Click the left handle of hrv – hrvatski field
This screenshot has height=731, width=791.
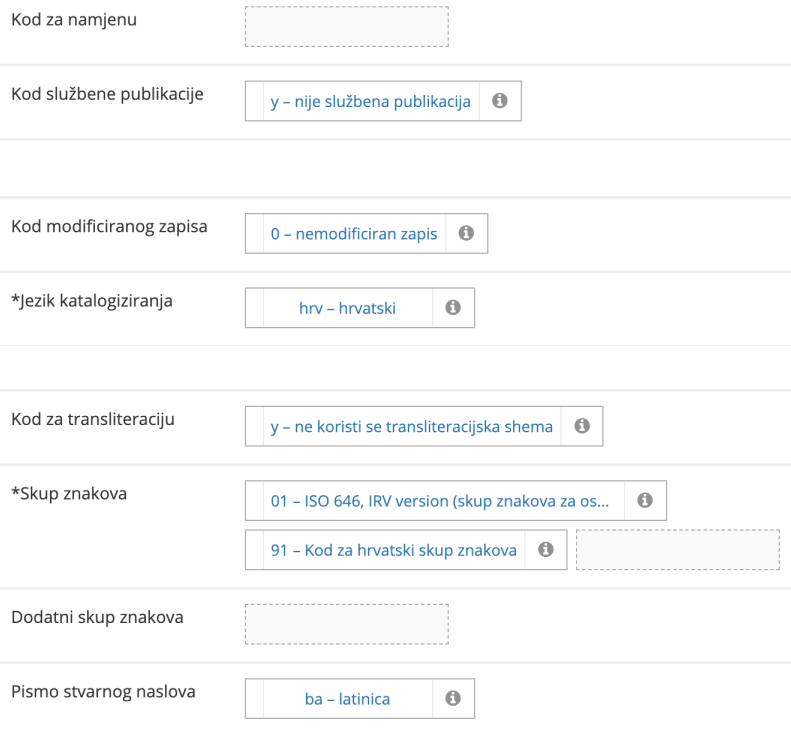[254, 309]
